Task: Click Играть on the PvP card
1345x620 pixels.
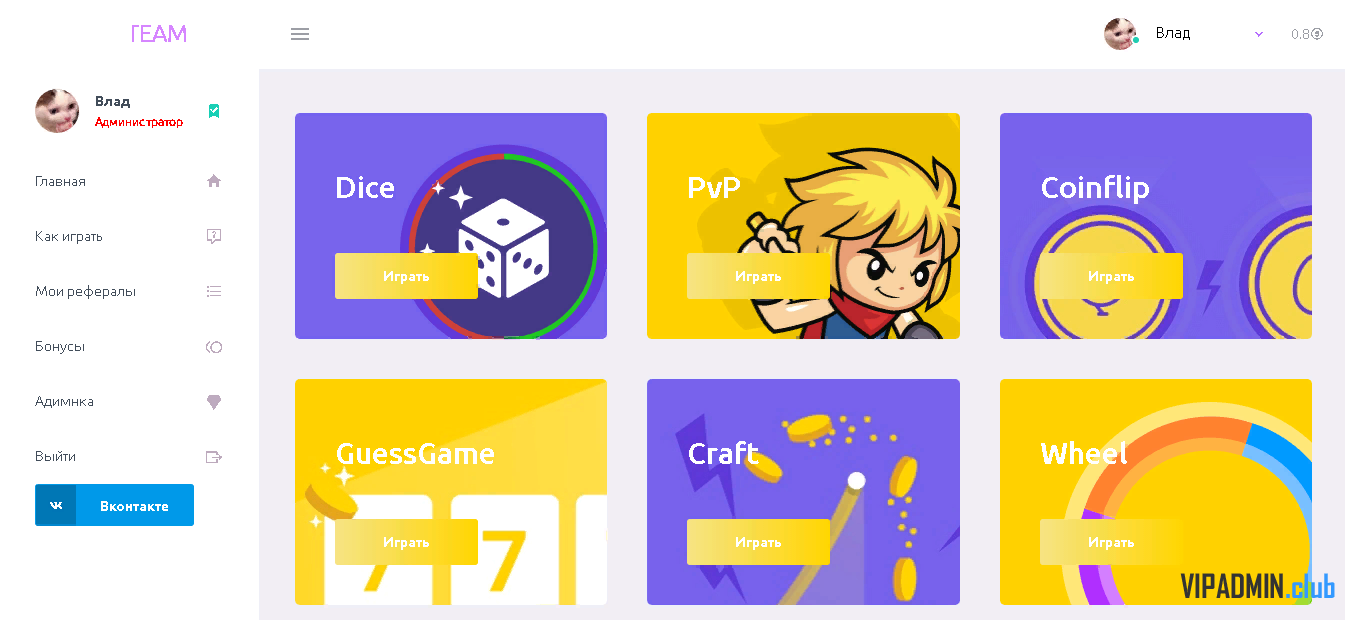Action: pyautogui.click(x=758, y=276)
